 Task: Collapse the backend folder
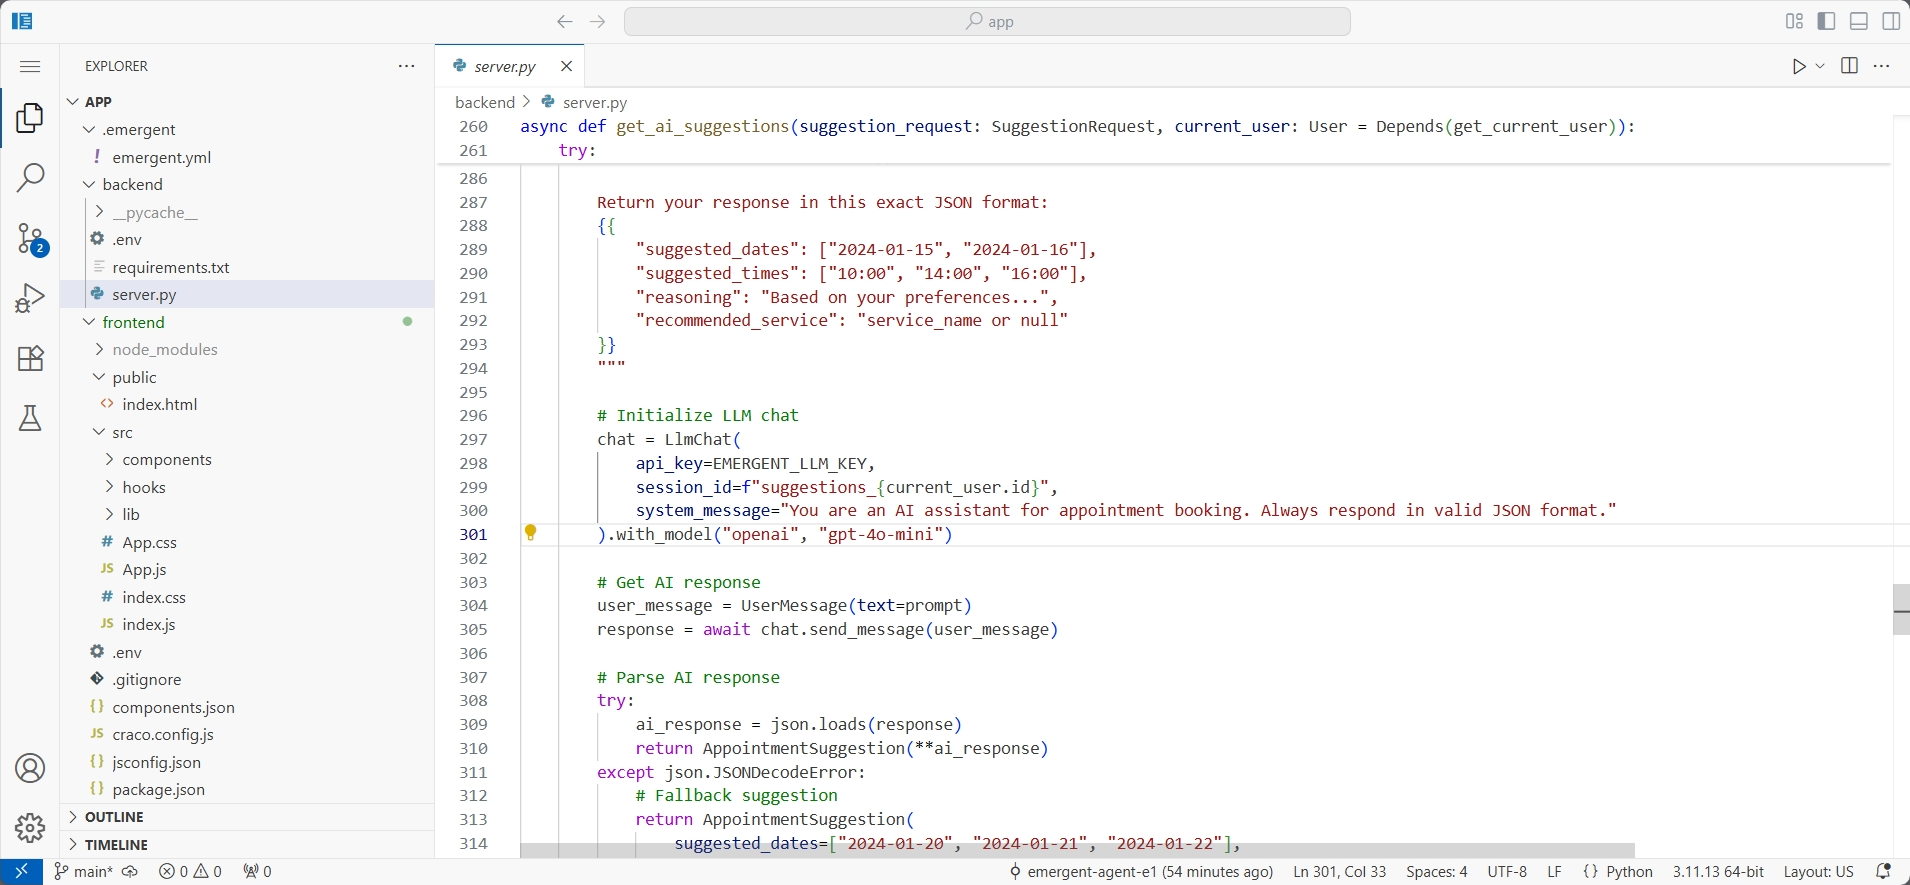click(247, 185)
